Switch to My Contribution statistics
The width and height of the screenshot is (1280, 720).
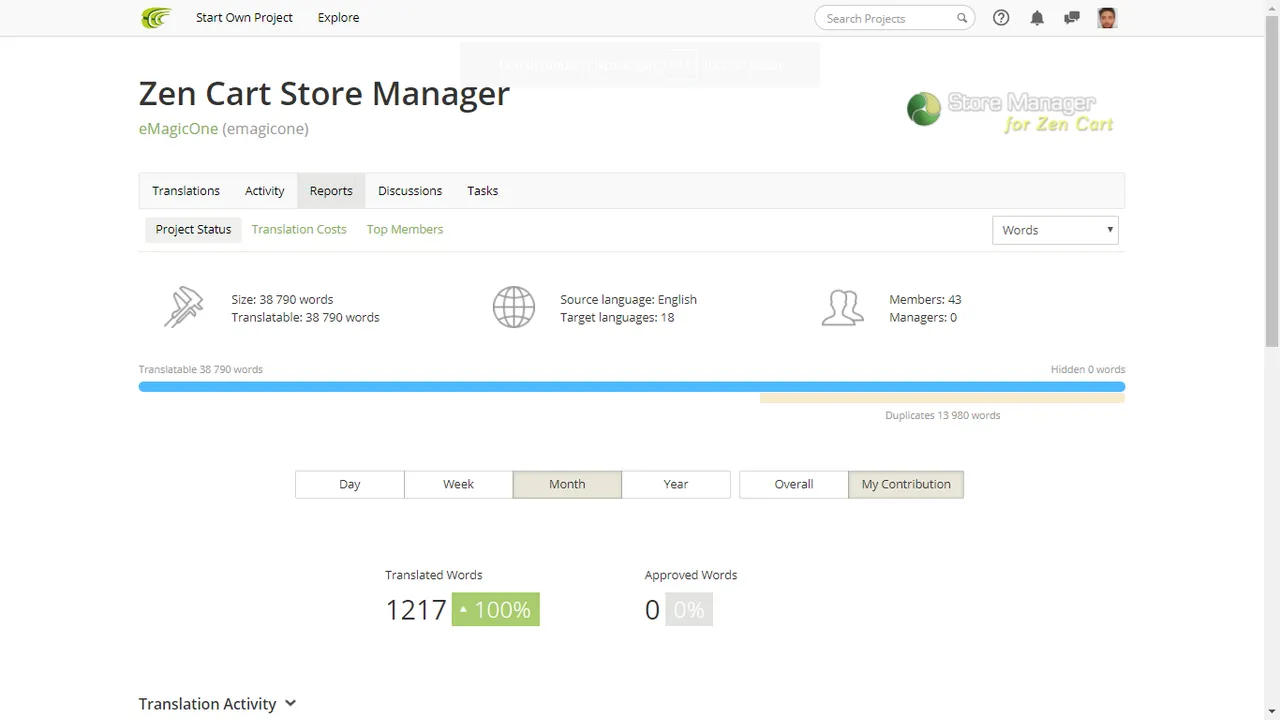click(x=906, y=484)
